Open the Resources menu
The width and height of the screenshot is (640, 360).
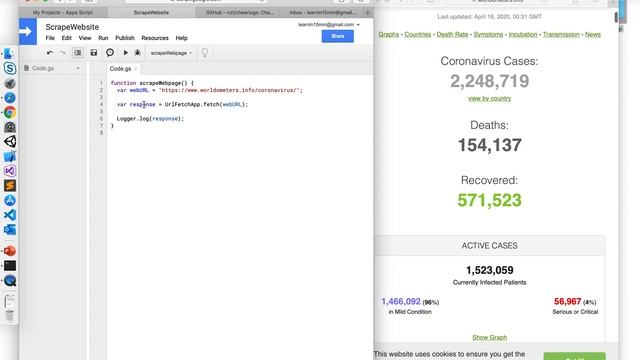tap(155, 38)
